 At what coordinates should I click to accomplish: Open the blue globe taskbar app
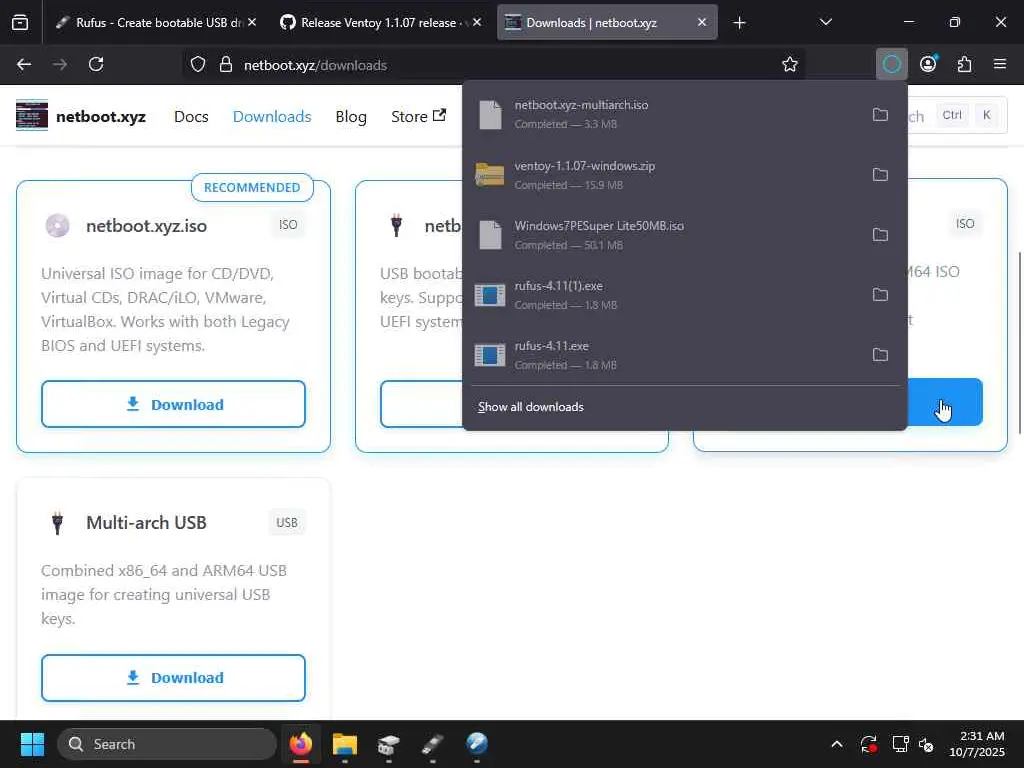point(477,744)
